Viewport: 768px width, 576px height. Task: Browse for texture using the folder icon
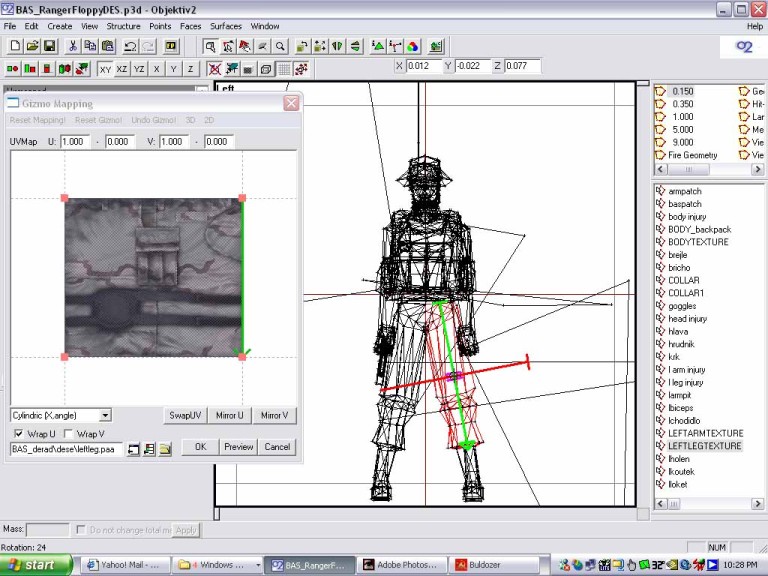click(x=166, y=450)
